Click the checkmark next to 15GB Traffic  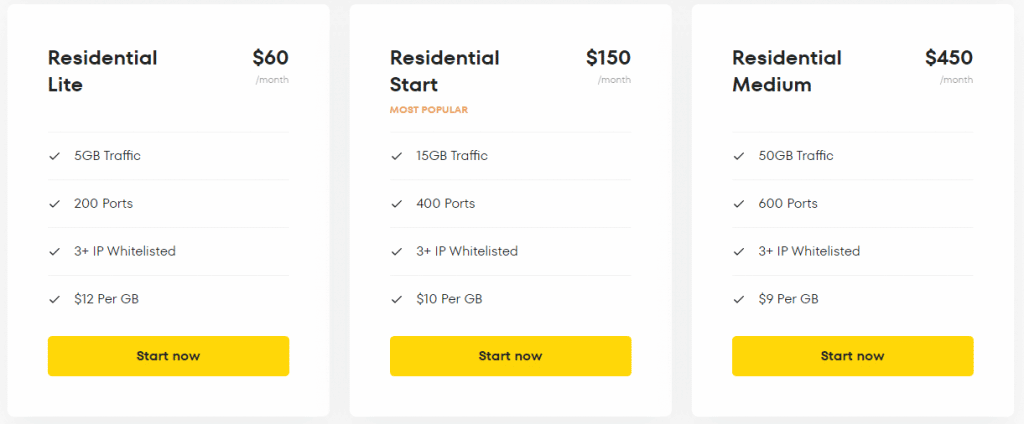[x=396, y=156]
